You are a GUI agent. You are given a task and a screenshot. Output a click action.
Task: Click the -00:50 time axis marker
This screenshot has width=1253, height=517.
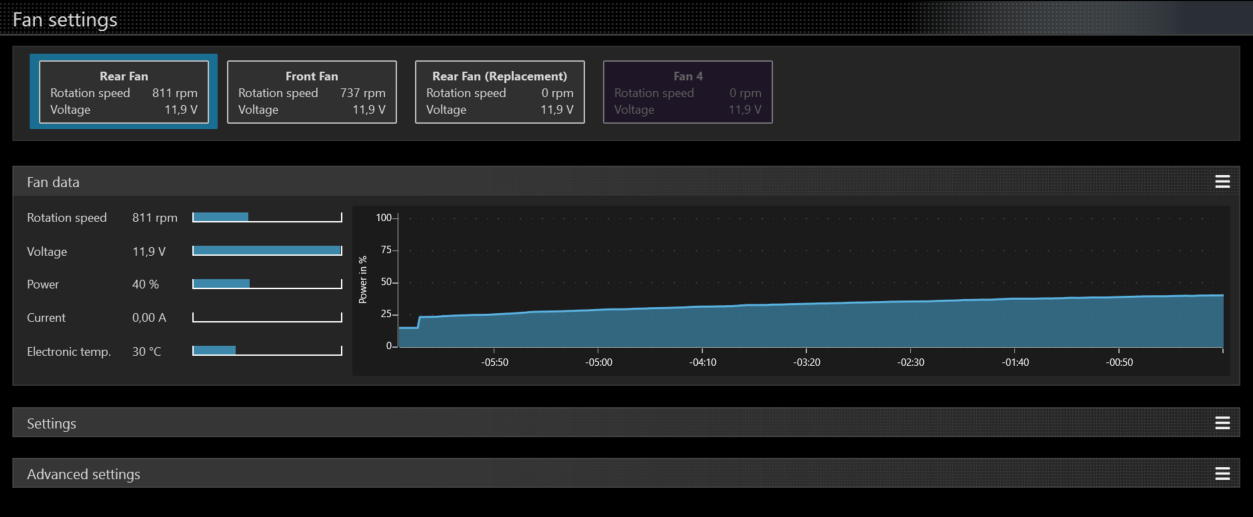coord(1120,362)
